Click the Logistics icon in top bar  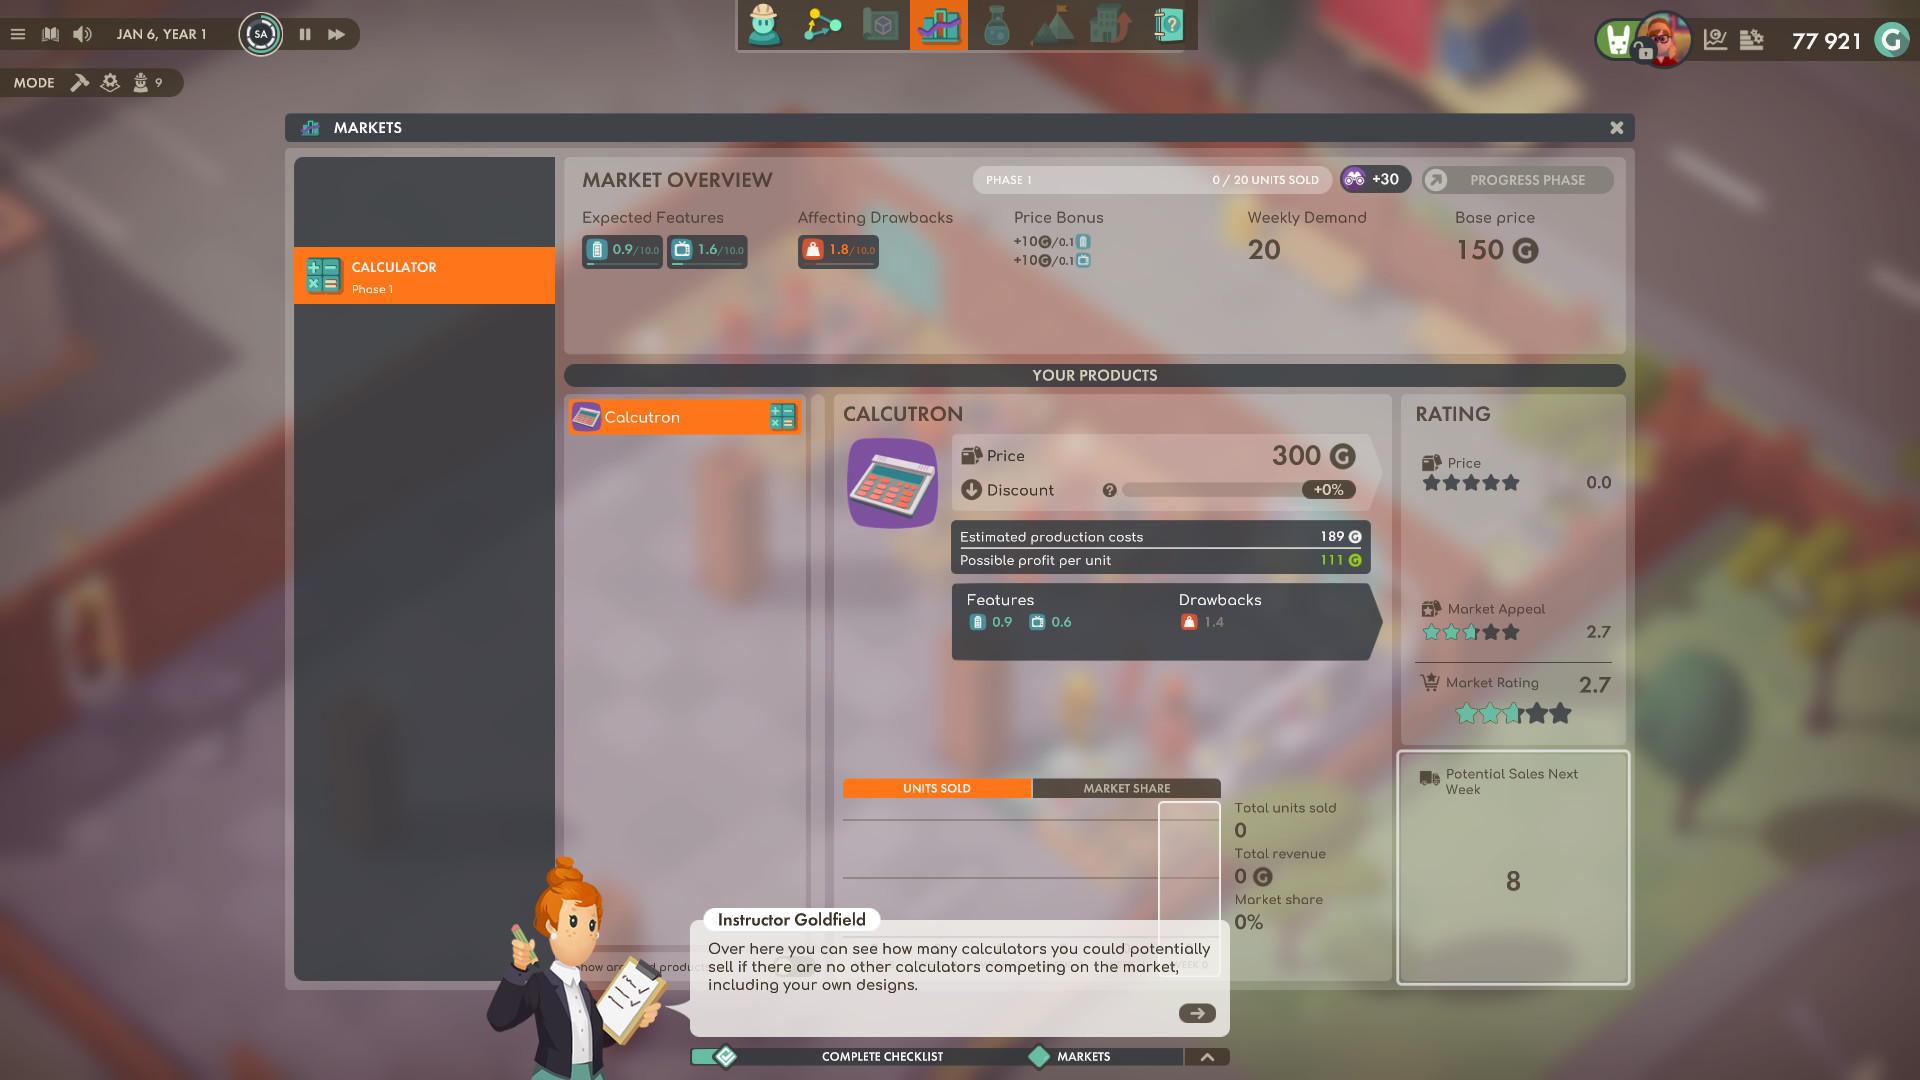[820, 26]
